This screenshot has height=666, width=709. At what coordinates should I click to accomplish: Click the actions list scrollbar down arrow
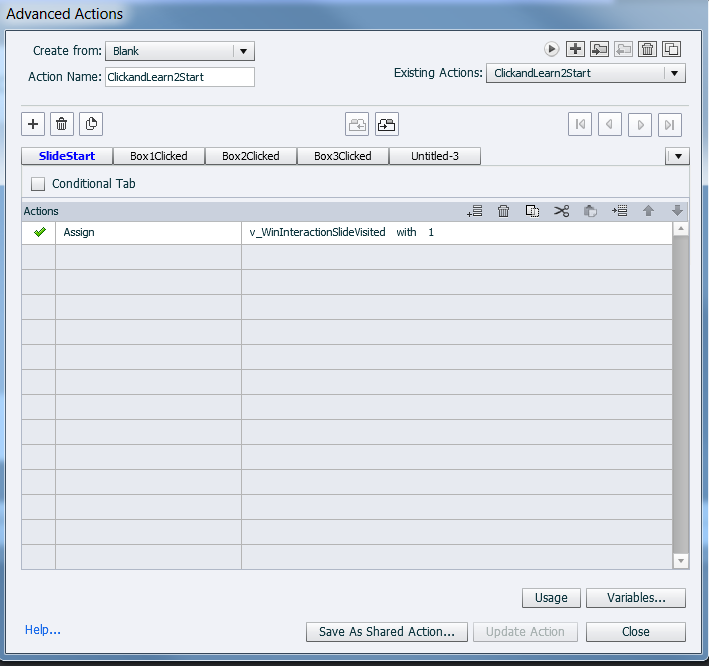(681, 561)
